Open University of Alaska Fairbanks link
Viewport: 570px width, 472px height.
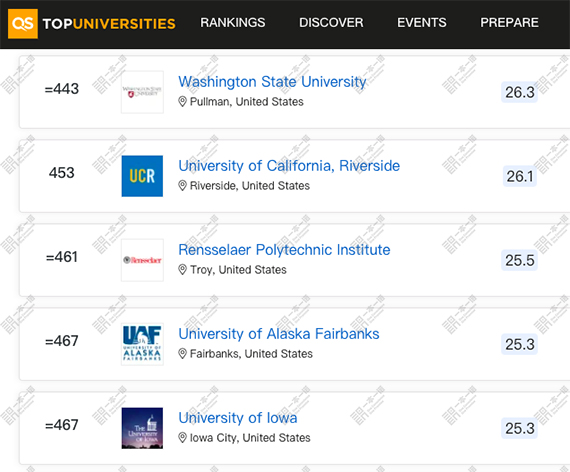click(x=279, y=334)
